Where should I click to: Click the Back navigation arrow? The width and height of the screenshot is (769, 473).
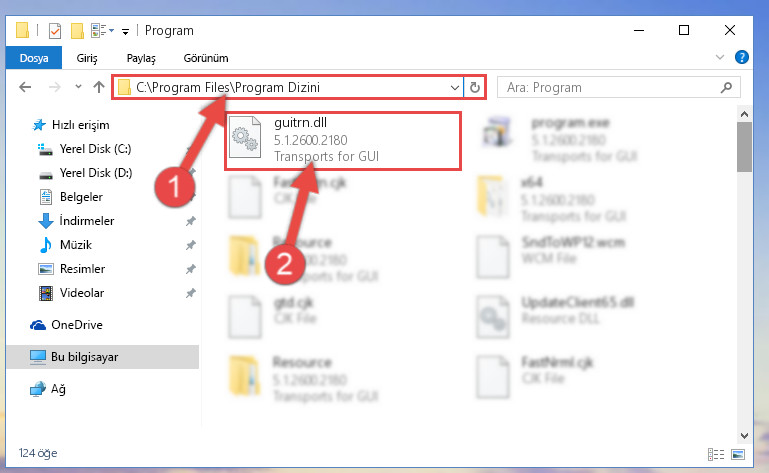point(25,87)
